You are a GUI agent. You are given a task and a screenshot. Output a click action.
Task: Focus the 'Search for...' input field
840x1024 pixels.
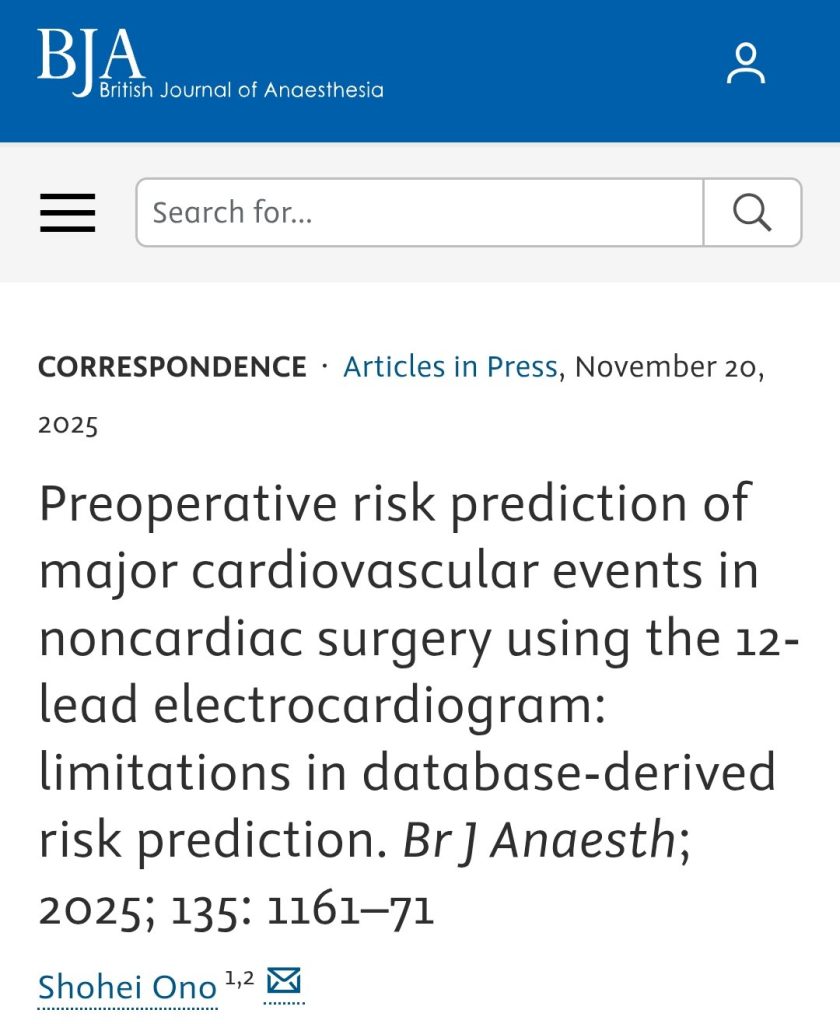(420, 212)
